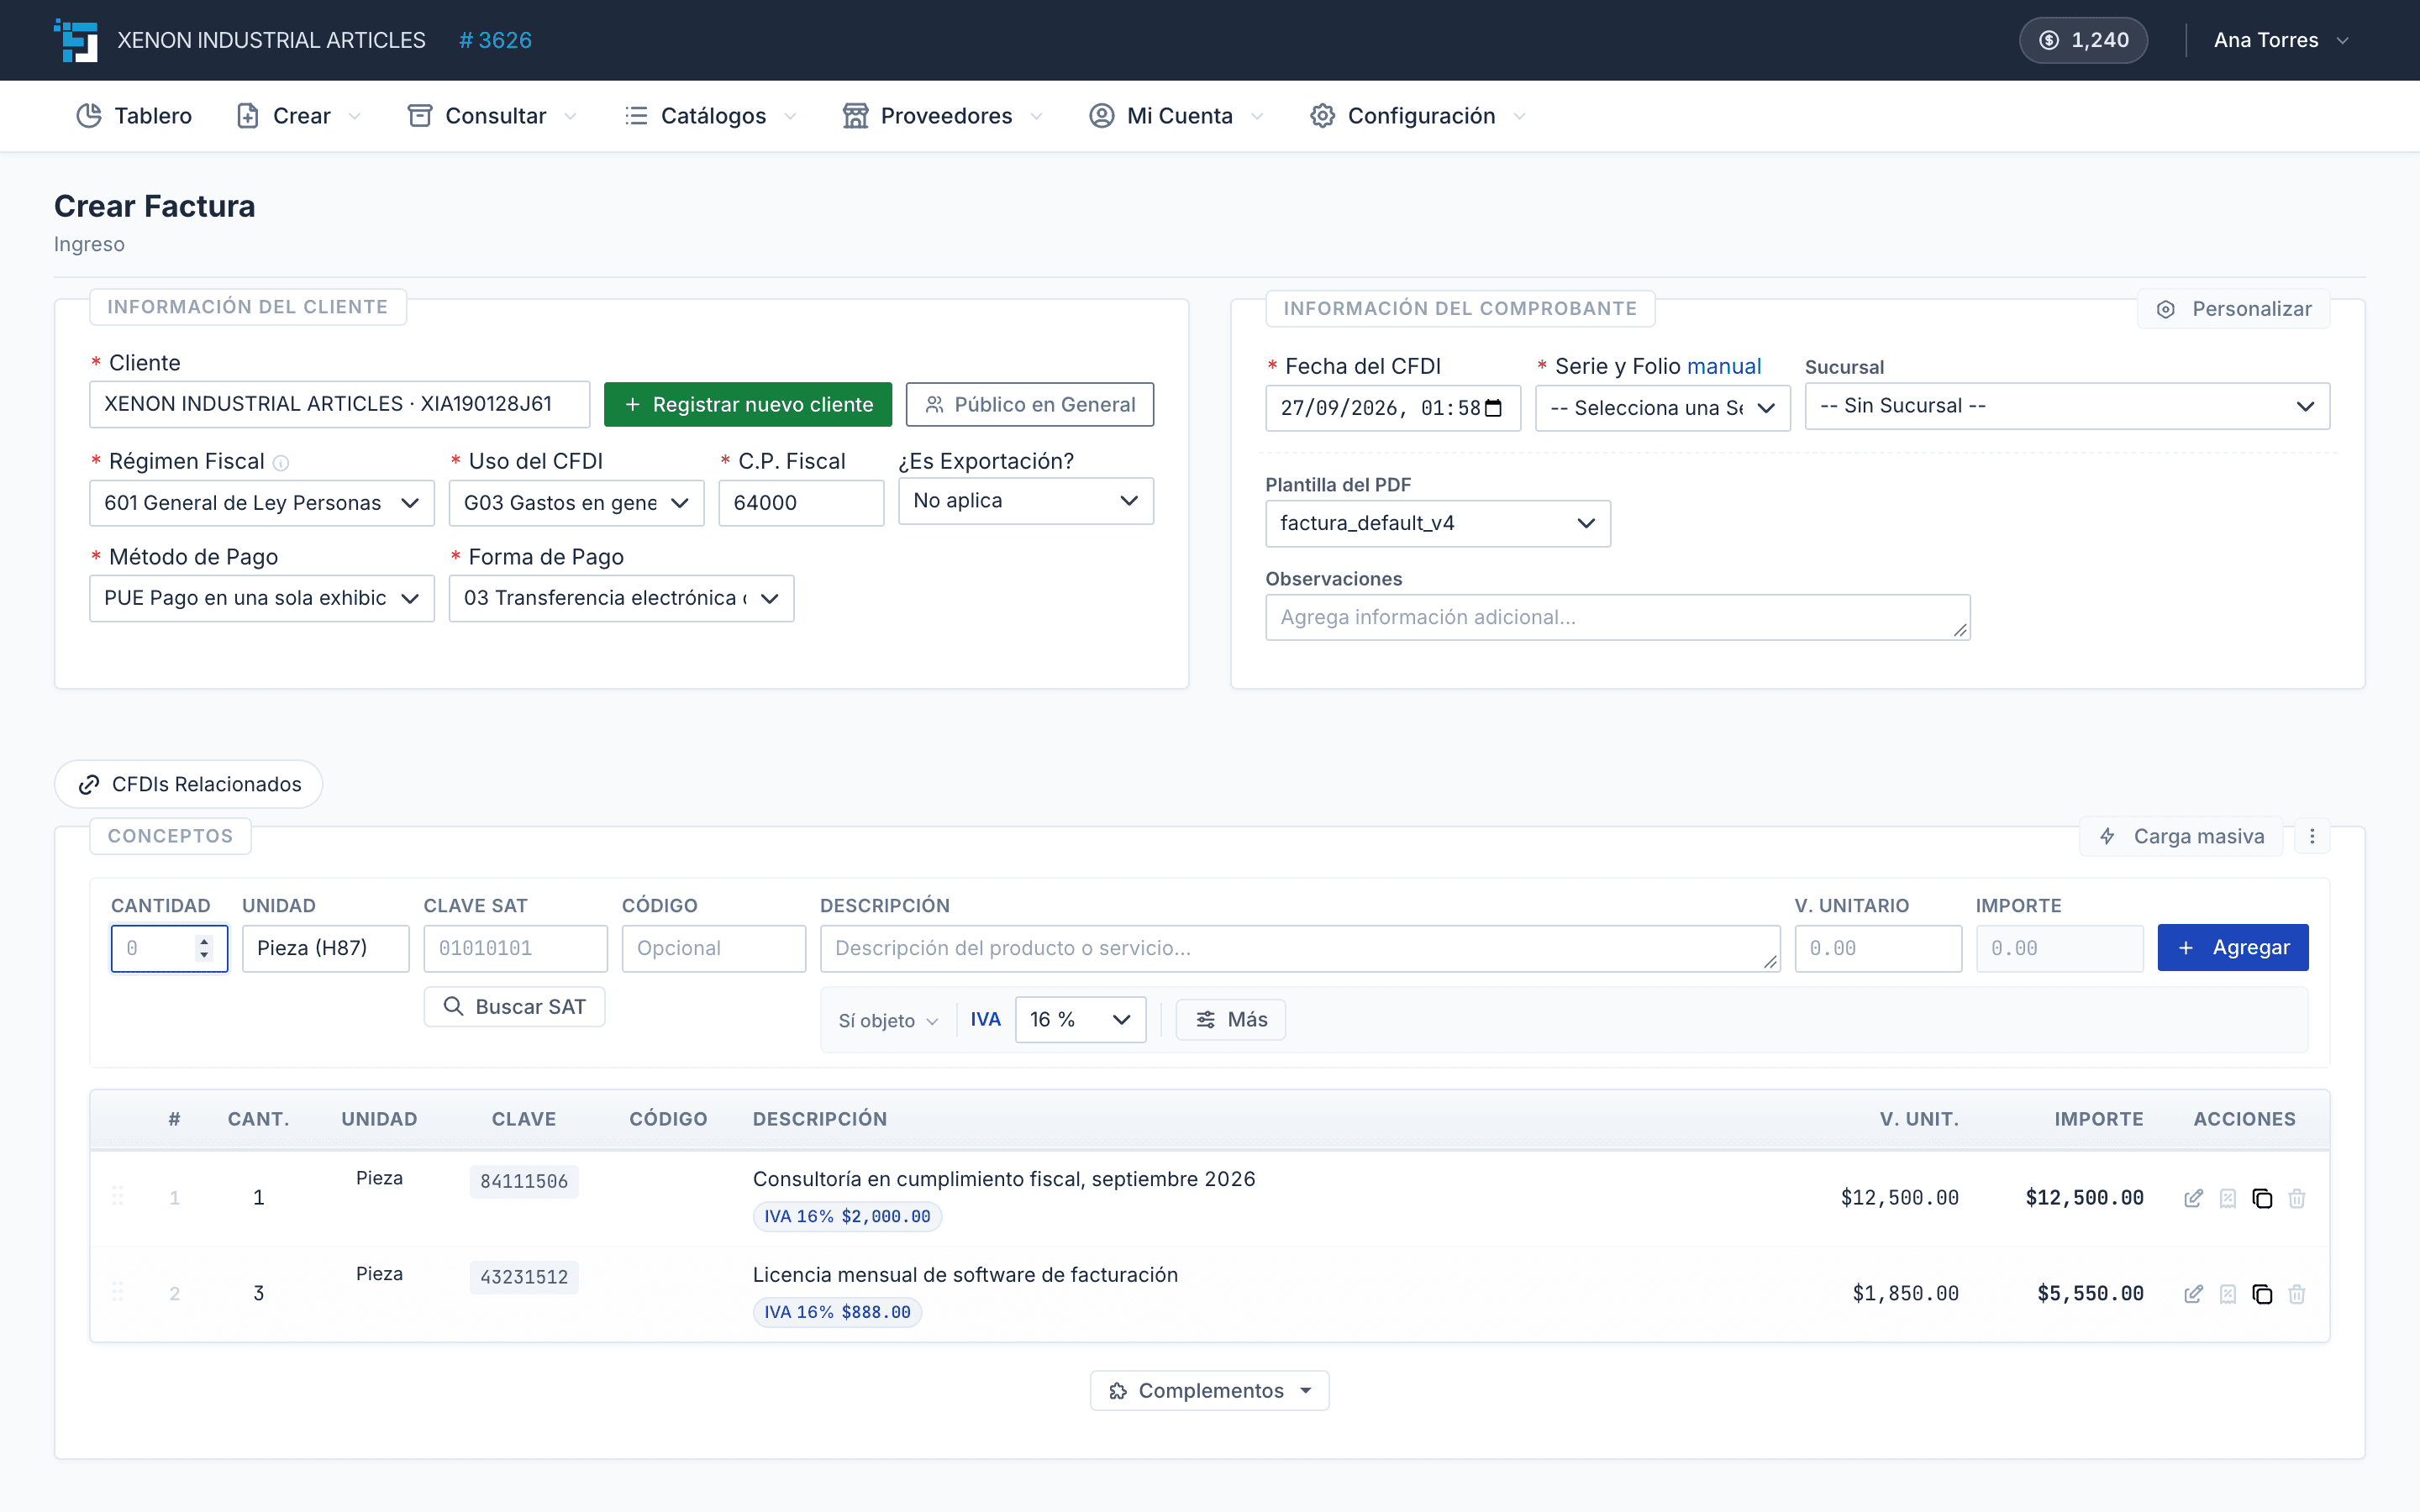Open the Sí objeto tax selector
This screenshot has height=1512, width=2420.
tap(888, 1020)
